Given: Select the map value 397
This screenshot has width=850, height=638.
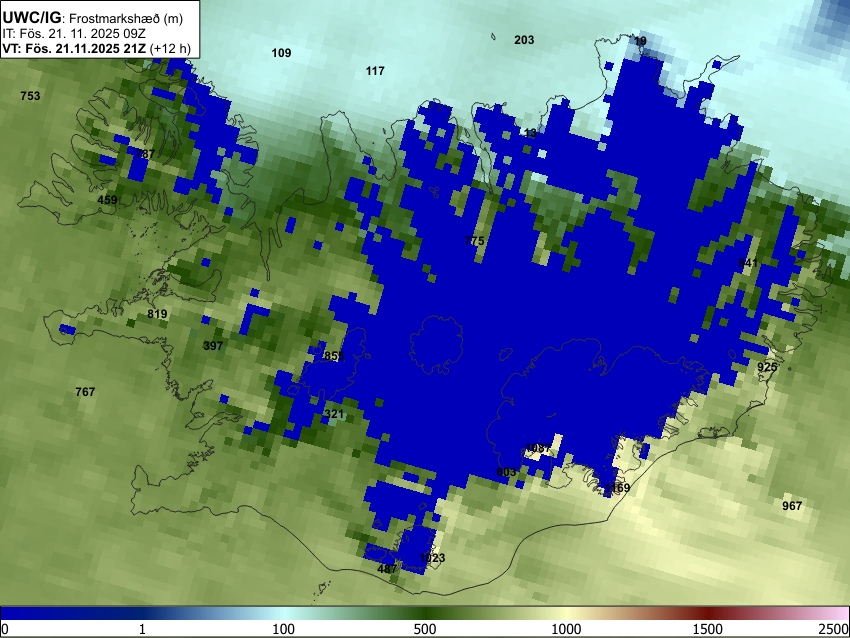Looking at the screenshot, I should [213, 346].
